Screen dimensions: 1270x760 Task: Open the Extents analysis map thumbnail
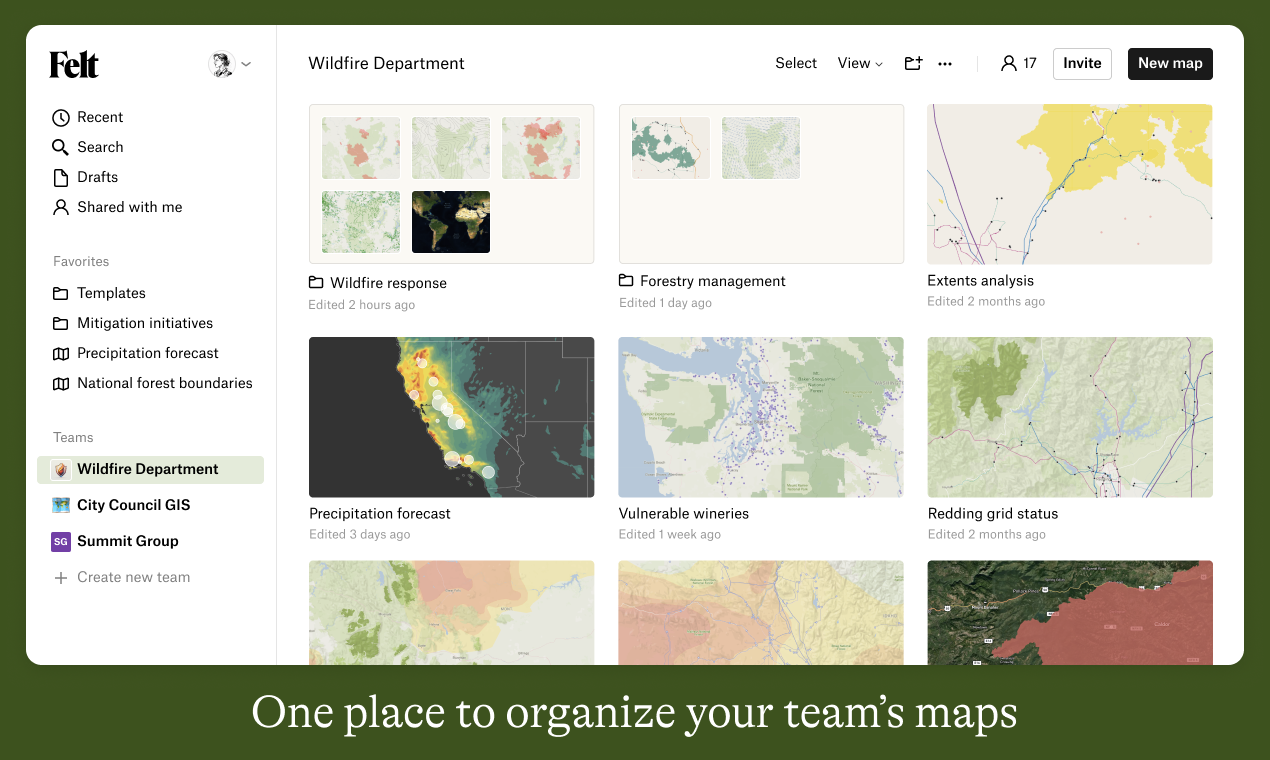pyautogui.click(x=1070, y=184)
